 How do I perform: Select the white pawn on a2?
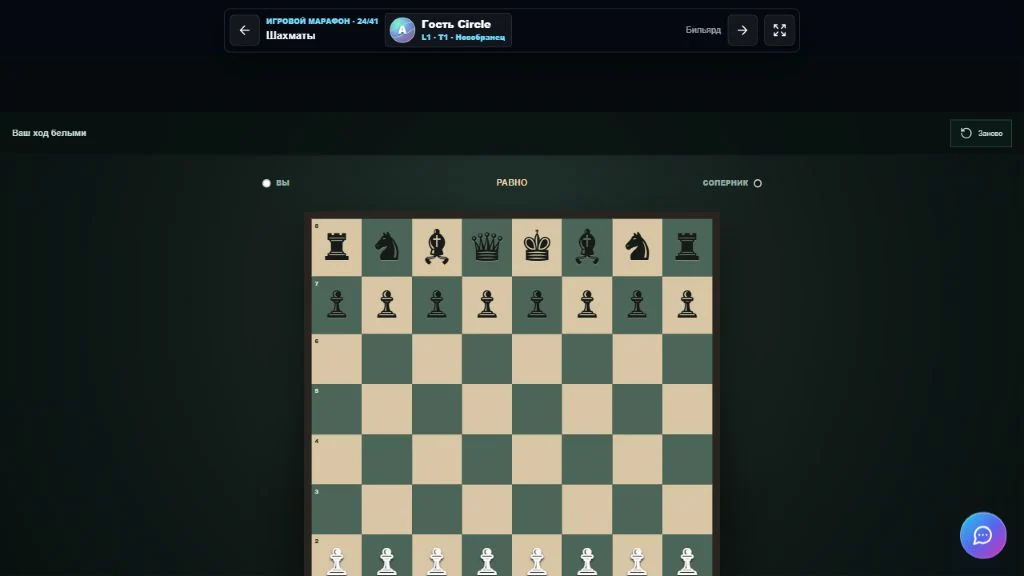336,556
